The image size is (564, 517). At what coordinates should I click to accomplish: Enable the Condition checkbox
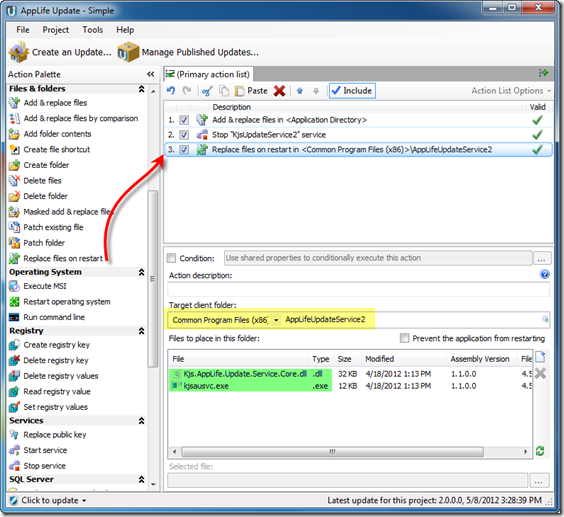pyautogui.click(x=172, y=258)
